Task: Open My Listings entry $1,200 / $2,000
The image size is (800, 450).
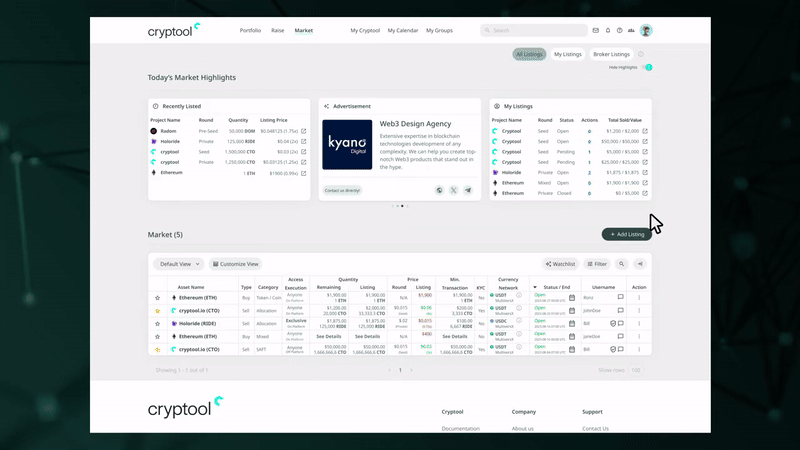Action: click(645, 131)
